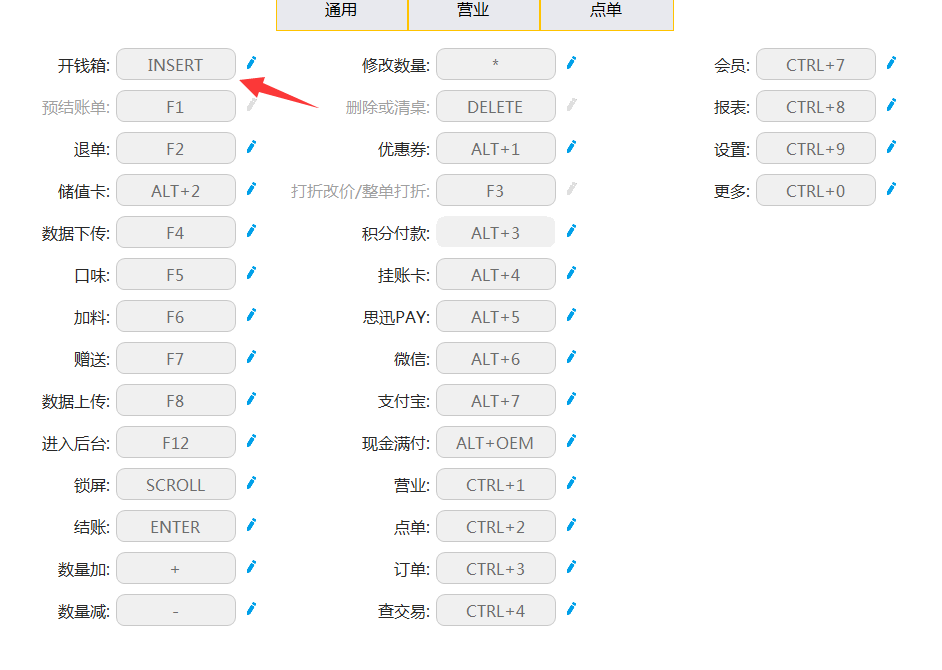Edit the 修改数量 shortcut via pencil icon
Image resolution: width=942 pixels, height=670 pixels.
pyautogui.click(x=571, y=63)
